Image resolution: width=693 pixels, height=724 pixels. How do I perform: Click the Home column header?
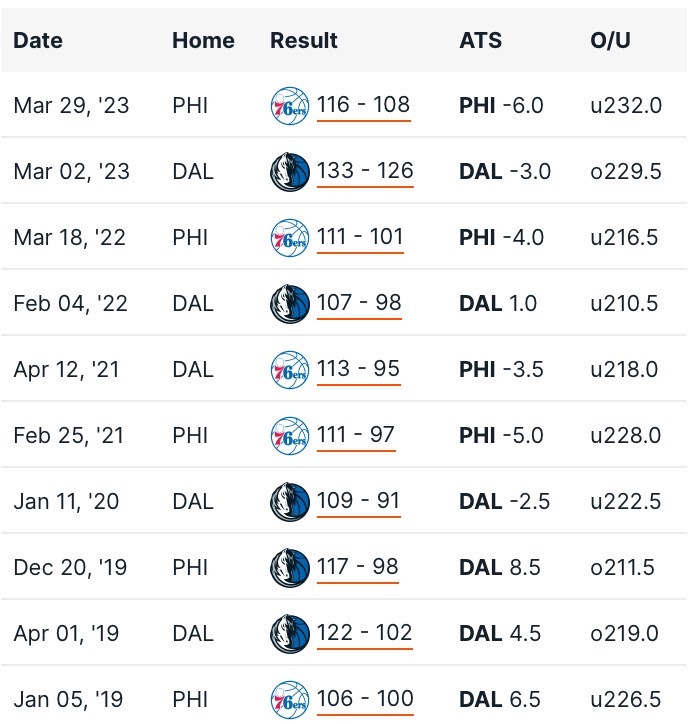203,41
